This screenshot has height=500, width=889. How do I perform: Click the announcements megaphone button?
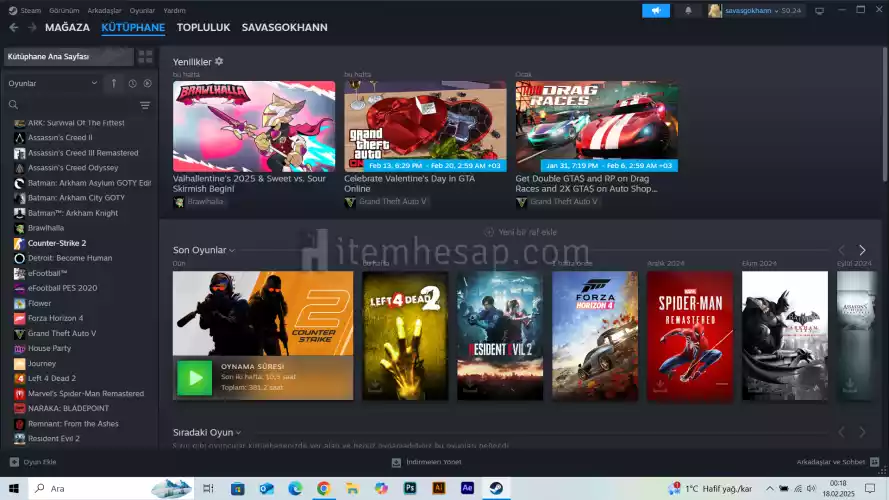pyautogui.click(x=656, y=10)
